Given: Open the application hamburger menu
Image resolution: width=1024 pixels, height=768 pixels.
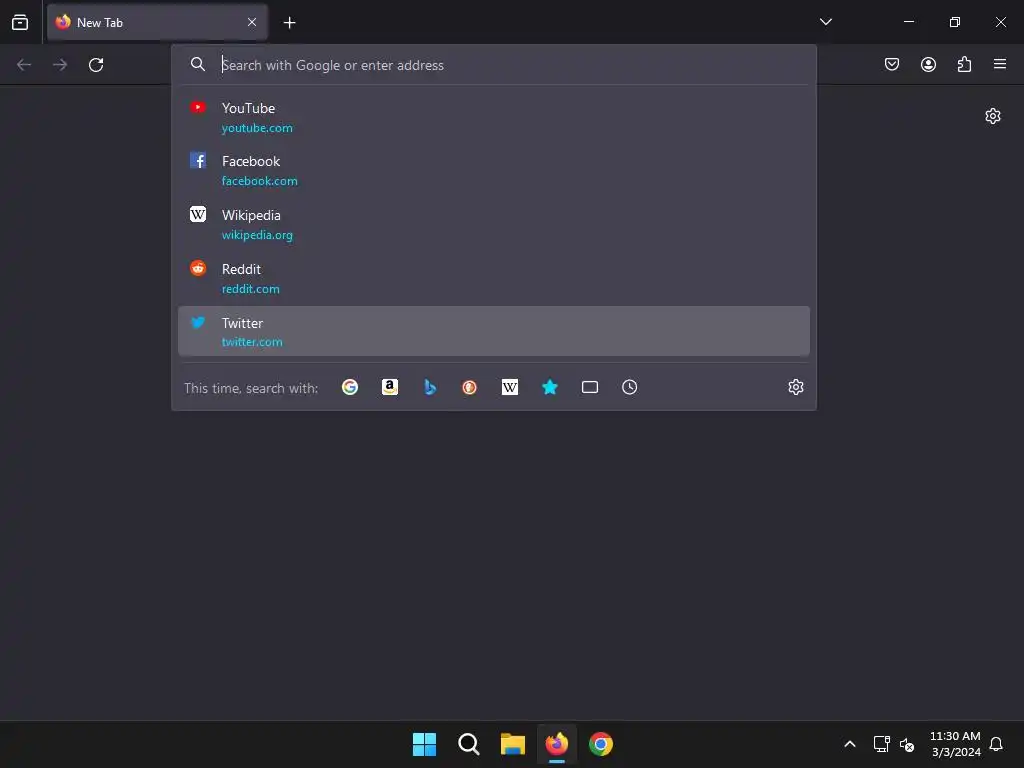Looking at the screenshot, I should (x=1000, y=64).
